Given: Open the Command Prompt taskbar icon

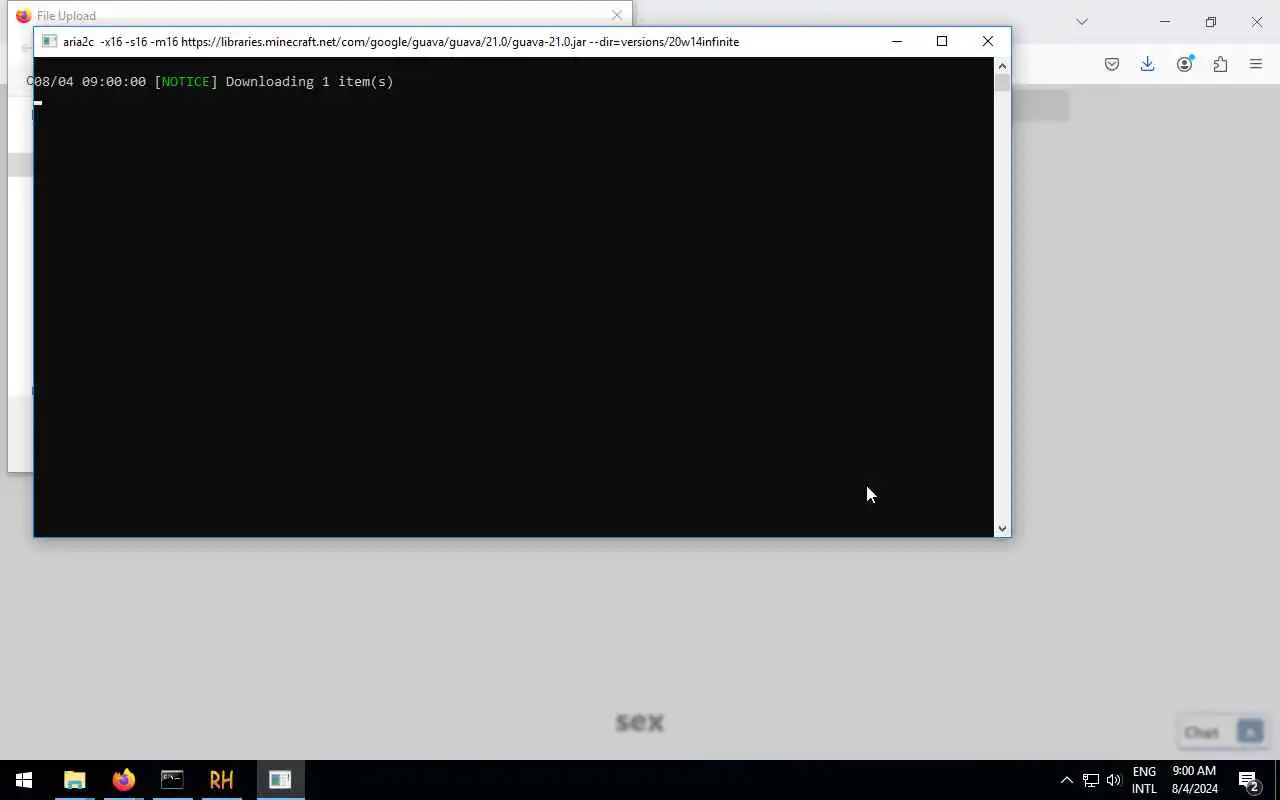Looking at the screenshot, I should point(172,780).
